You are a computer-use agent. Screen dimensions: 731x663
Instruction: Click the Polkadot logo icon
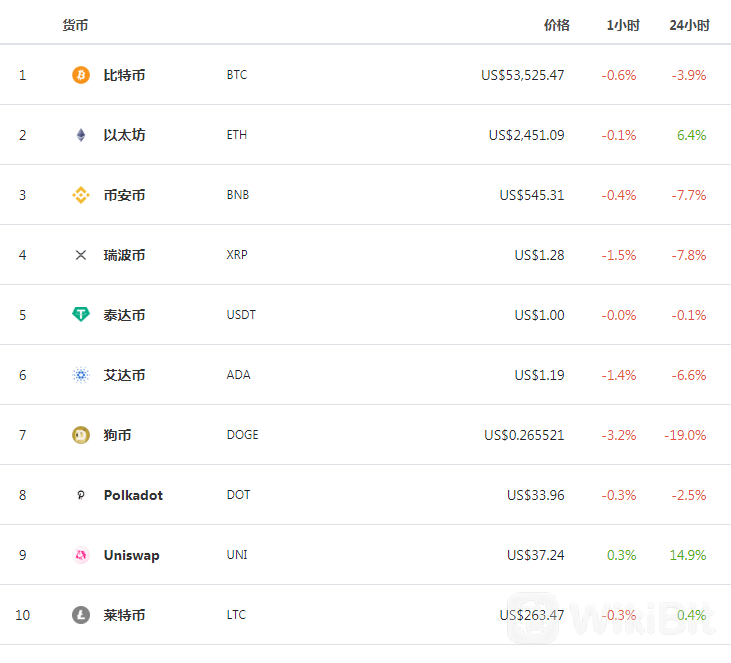[81, 495]
